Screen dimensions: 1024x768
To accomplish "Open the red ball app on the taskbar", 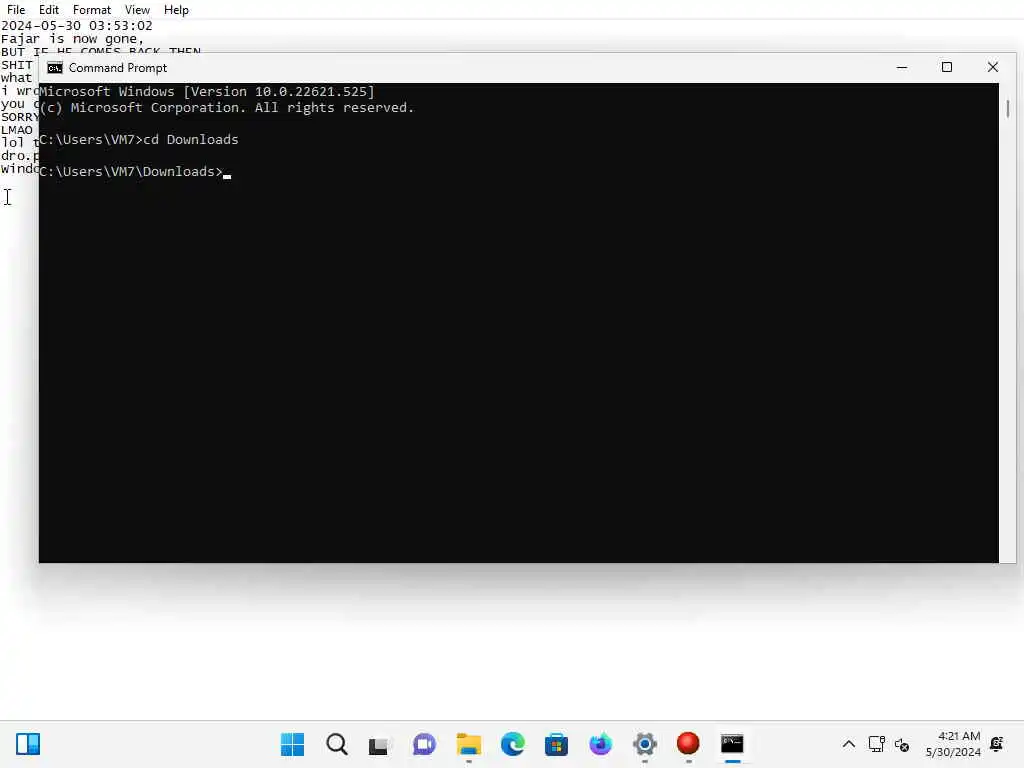I will tap(688, 744).
